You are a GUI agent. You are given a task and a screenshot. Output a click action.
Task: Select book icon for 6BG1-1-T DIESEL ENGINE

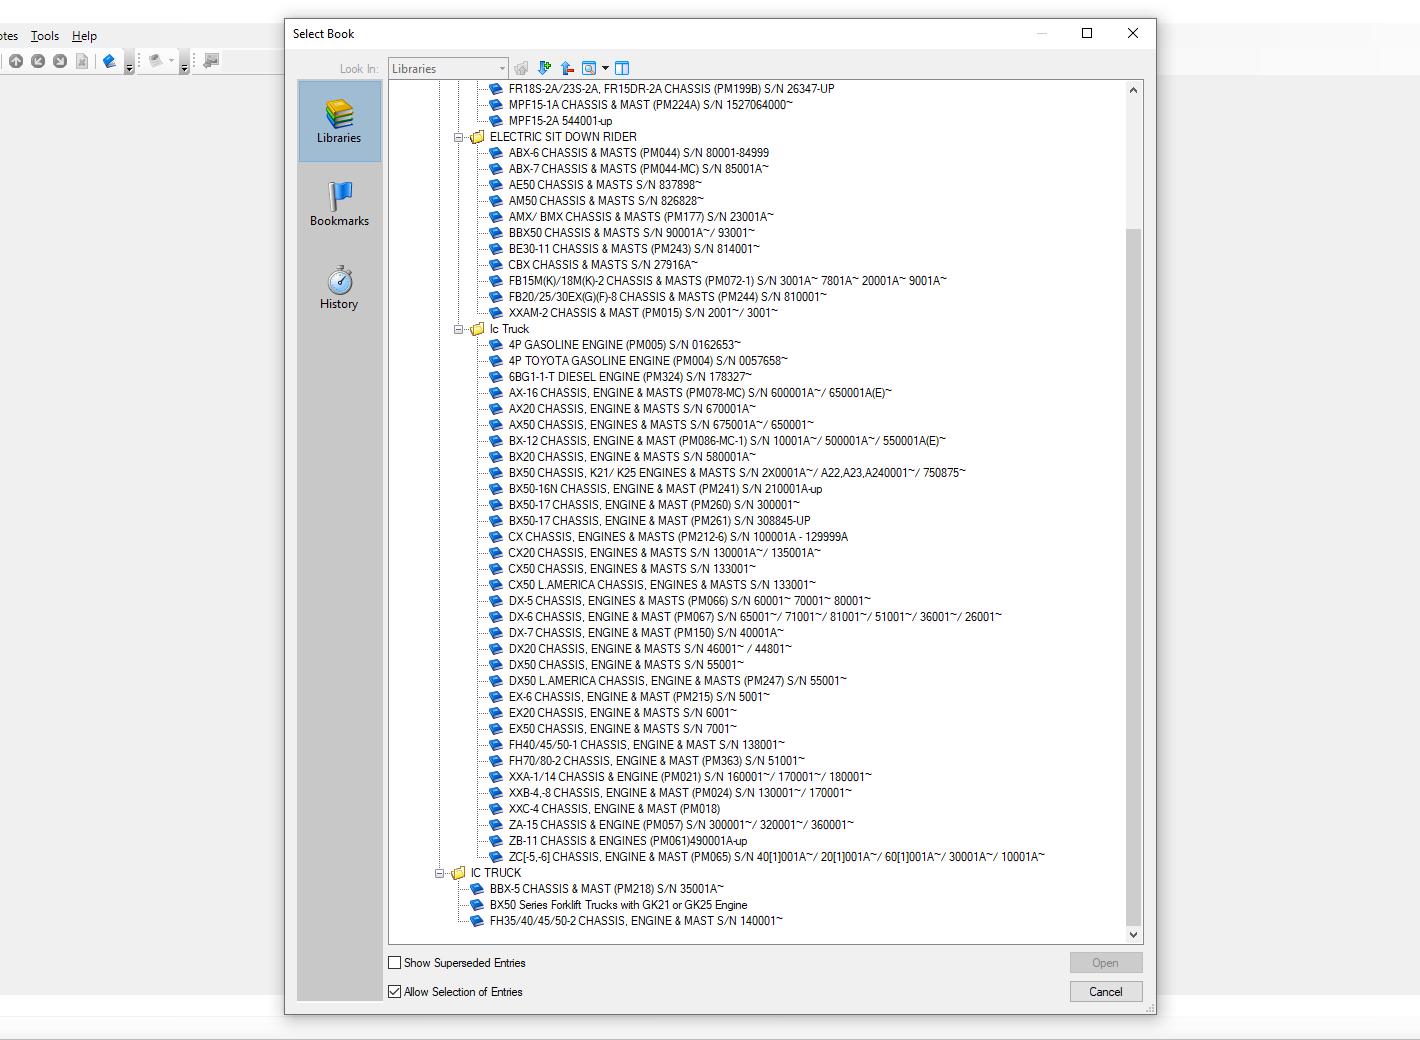[496, 377]
